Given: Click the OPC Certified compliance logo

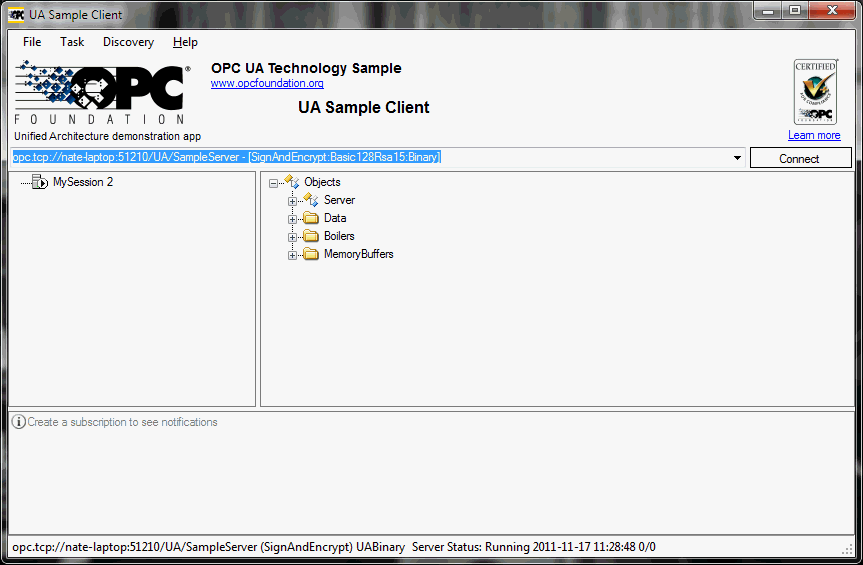Looking at the screenshot, I should point(816,92).
